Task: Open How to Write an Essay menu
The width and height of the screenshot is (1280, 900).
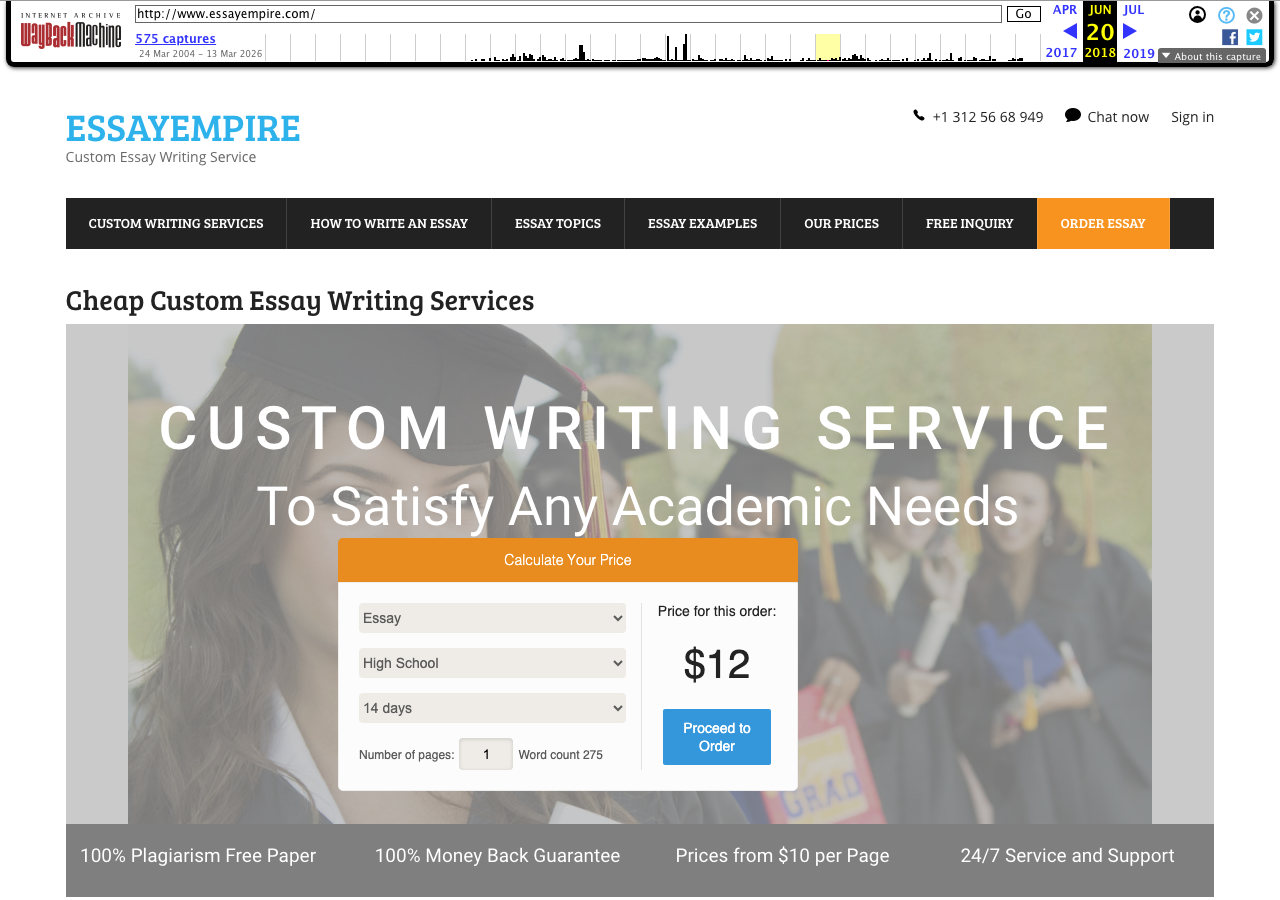Action: tap(389, 223)
